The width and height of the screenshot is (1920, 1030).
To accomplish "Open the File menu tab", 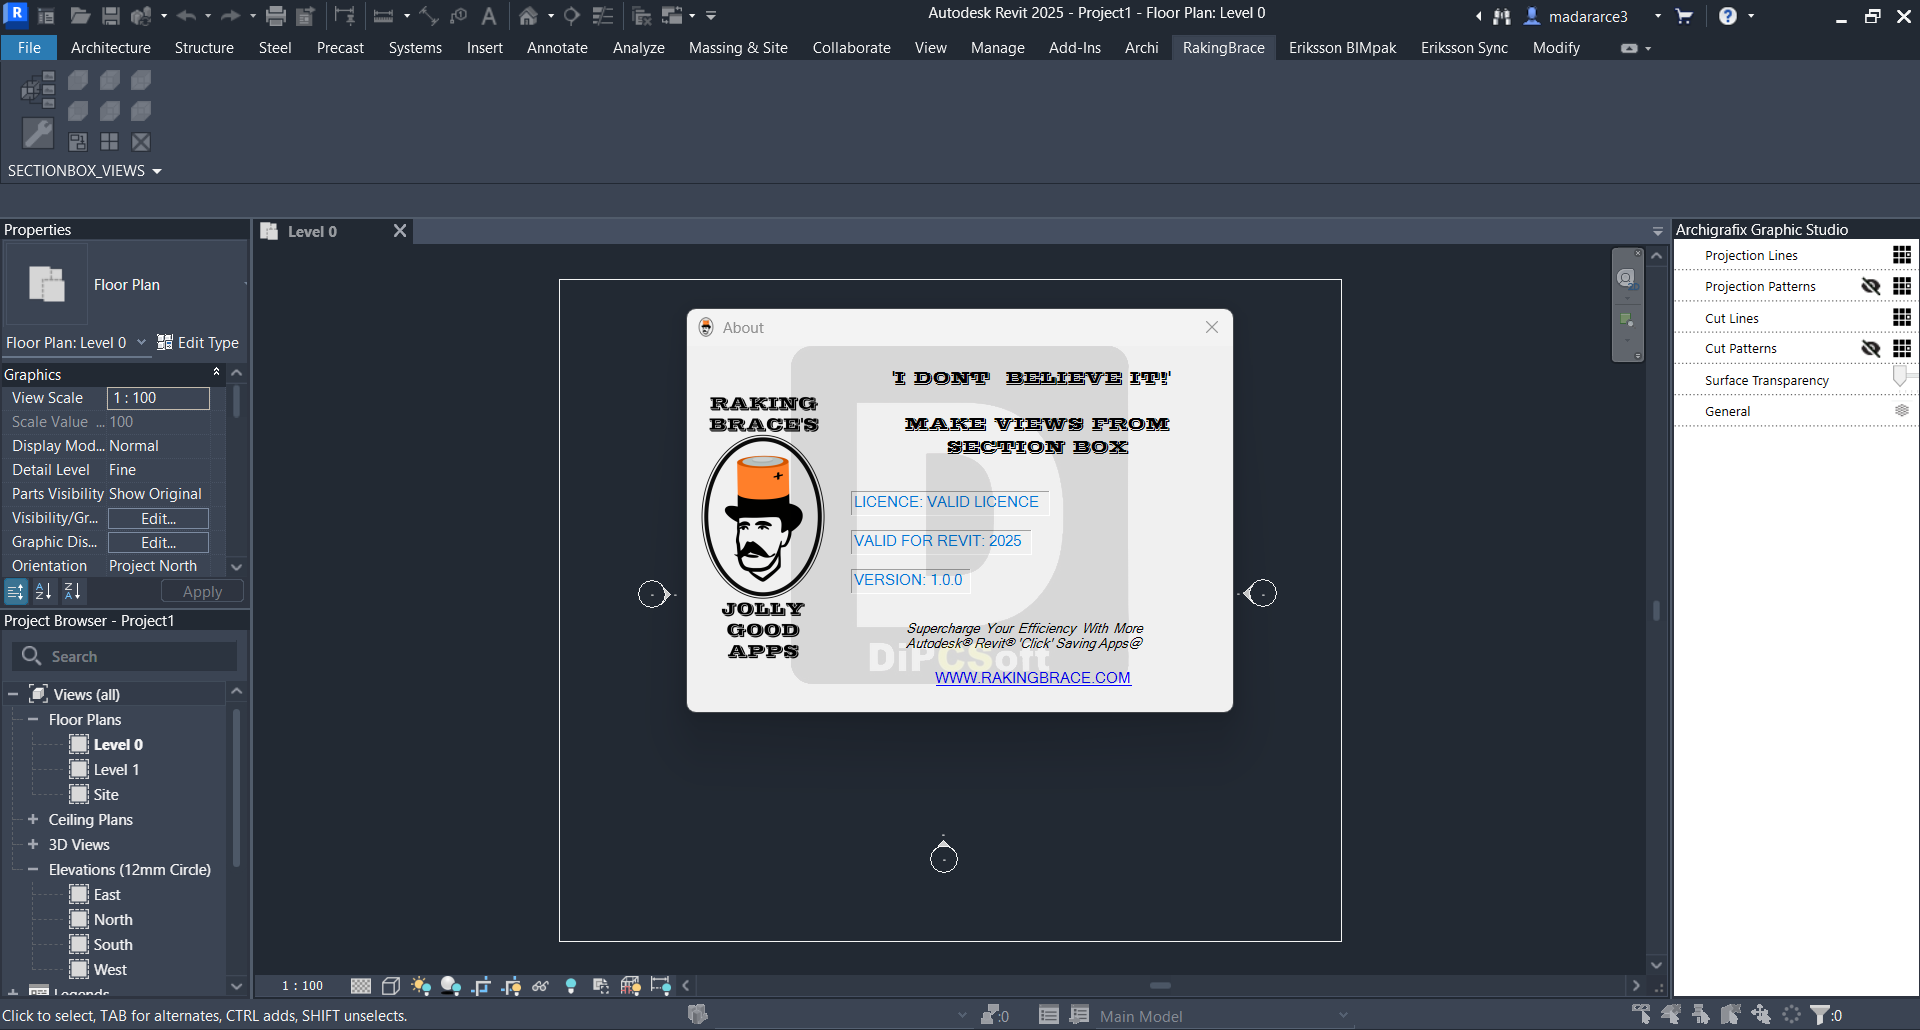I will coord(29,47).
